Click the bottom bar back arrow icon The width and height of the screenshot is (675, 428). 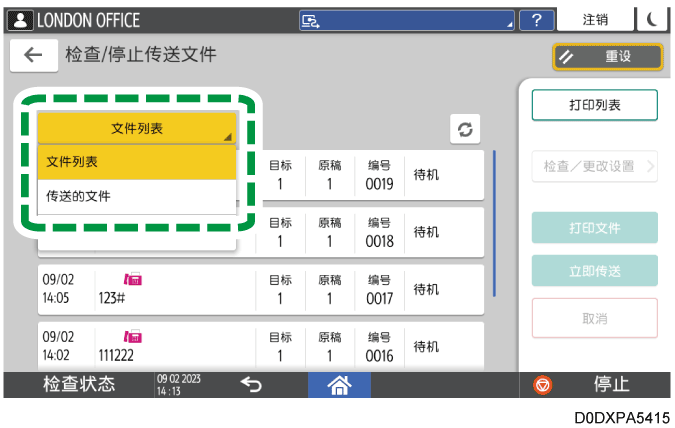click(x=251, y=384)
